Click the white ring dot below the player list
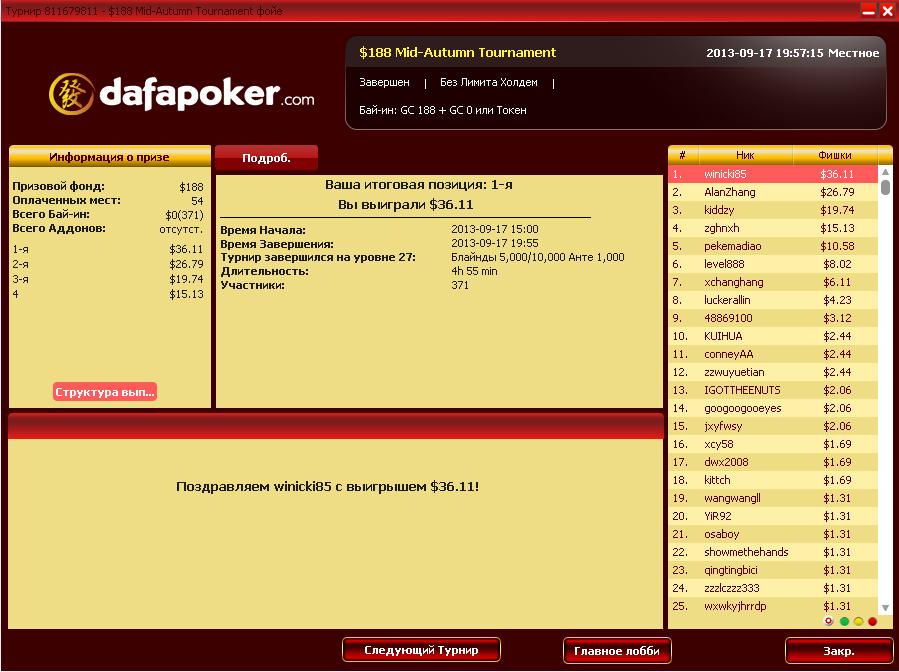Screen dimensions: 899x672 [x=828, y=621]
